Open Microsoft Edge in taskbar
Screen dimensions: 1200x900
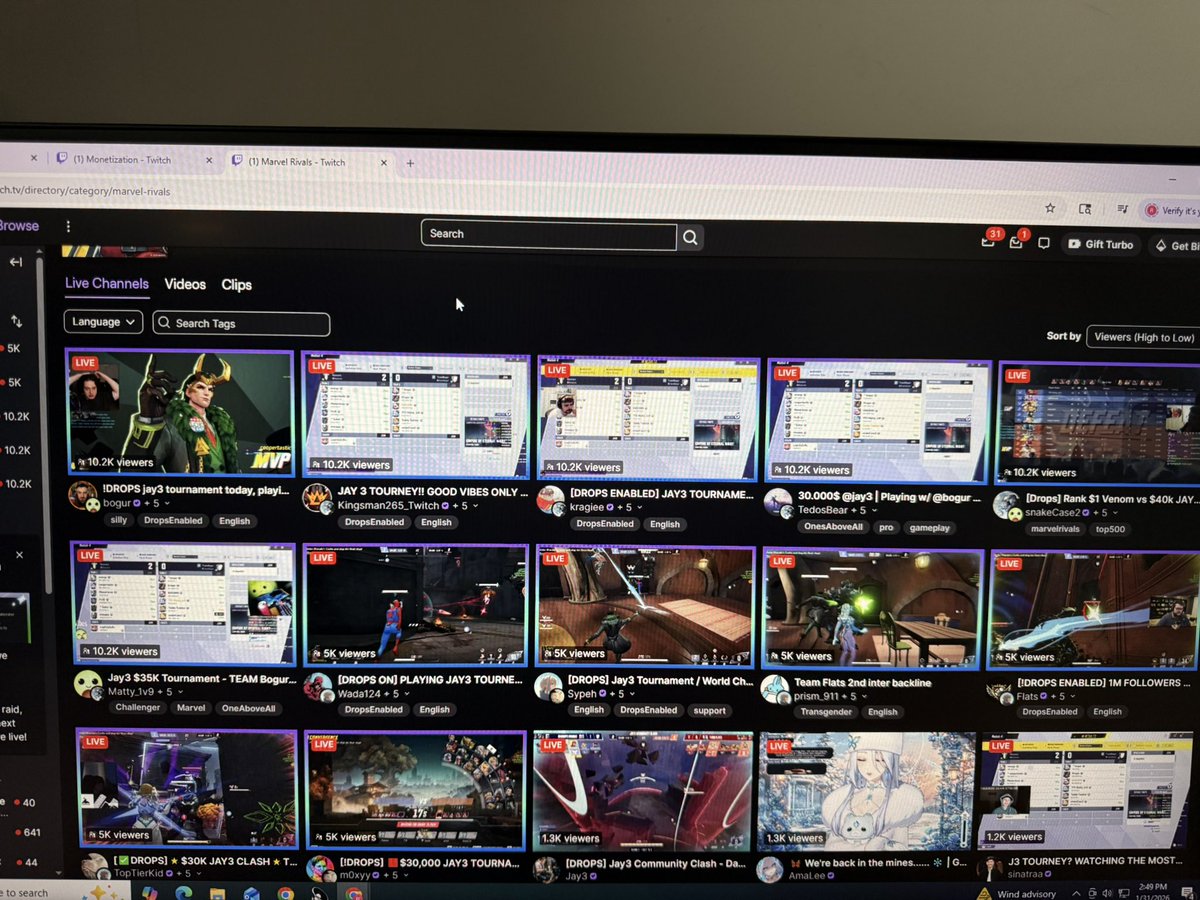pyautogui.click(x=183, y=893)
